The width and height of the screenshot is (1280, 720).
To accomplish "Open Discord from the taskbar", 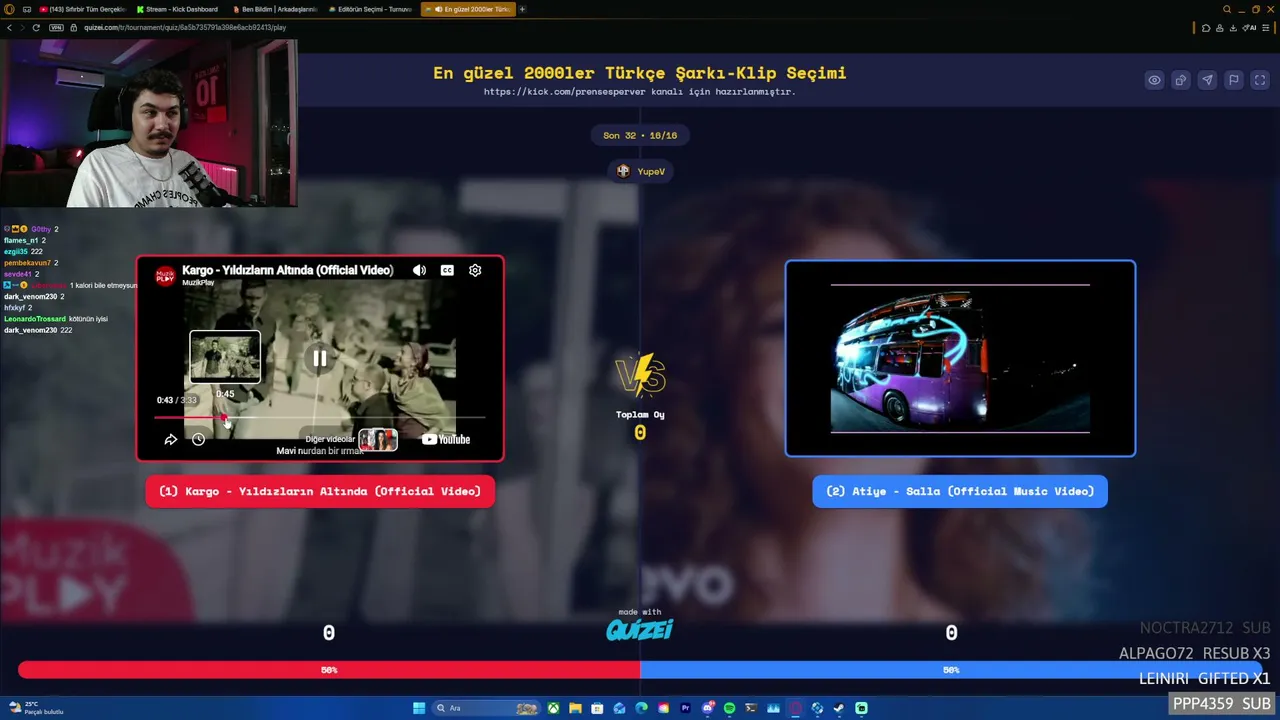I will pos(708,708).
